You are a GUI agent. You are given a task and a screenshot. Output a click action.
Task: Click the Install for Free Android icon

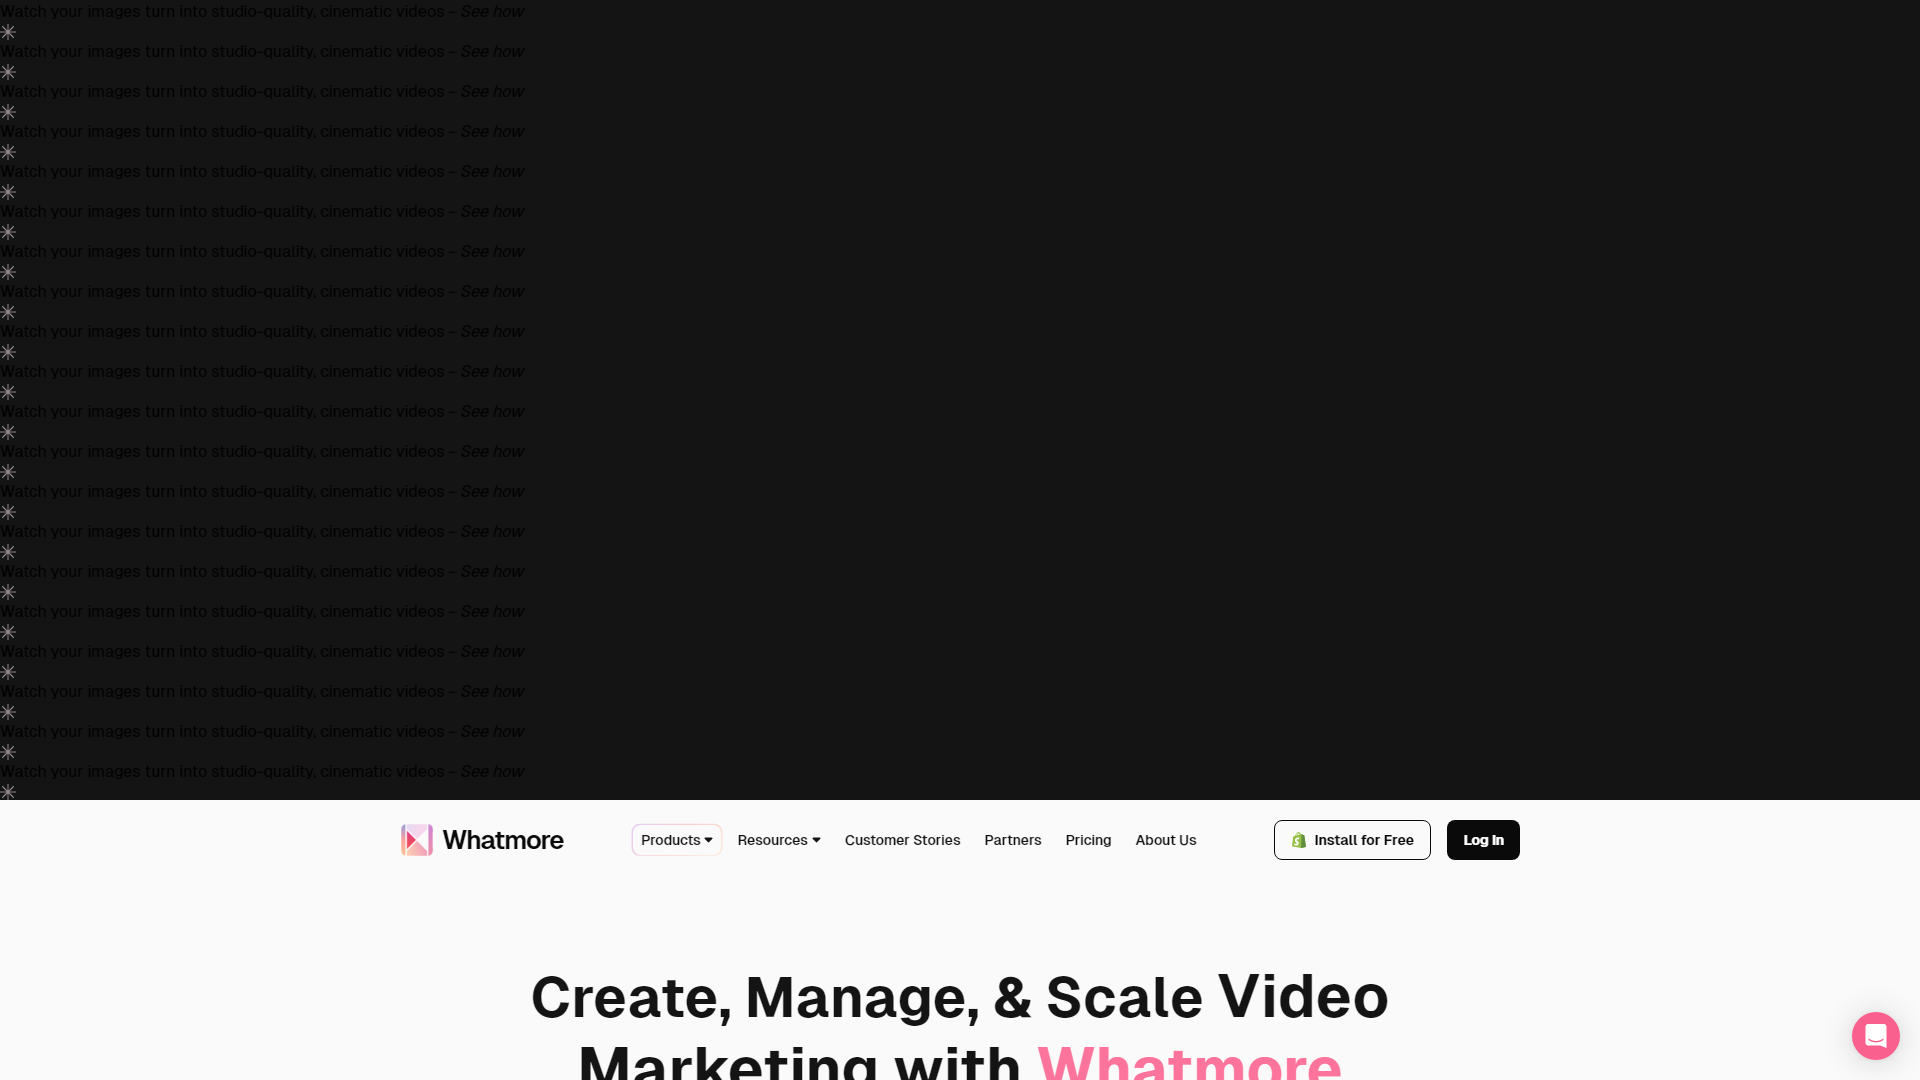[x=1299, y=840]
